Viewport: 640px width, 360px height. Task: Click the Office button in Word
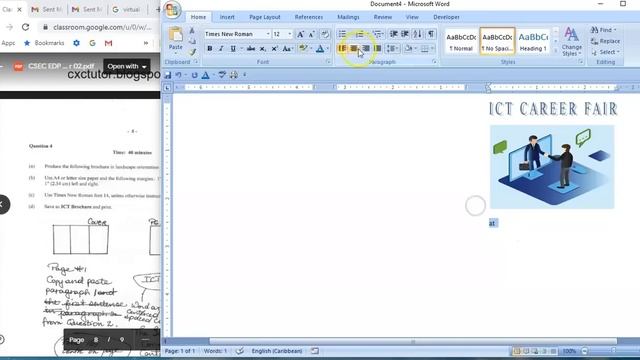pos(172,10)
